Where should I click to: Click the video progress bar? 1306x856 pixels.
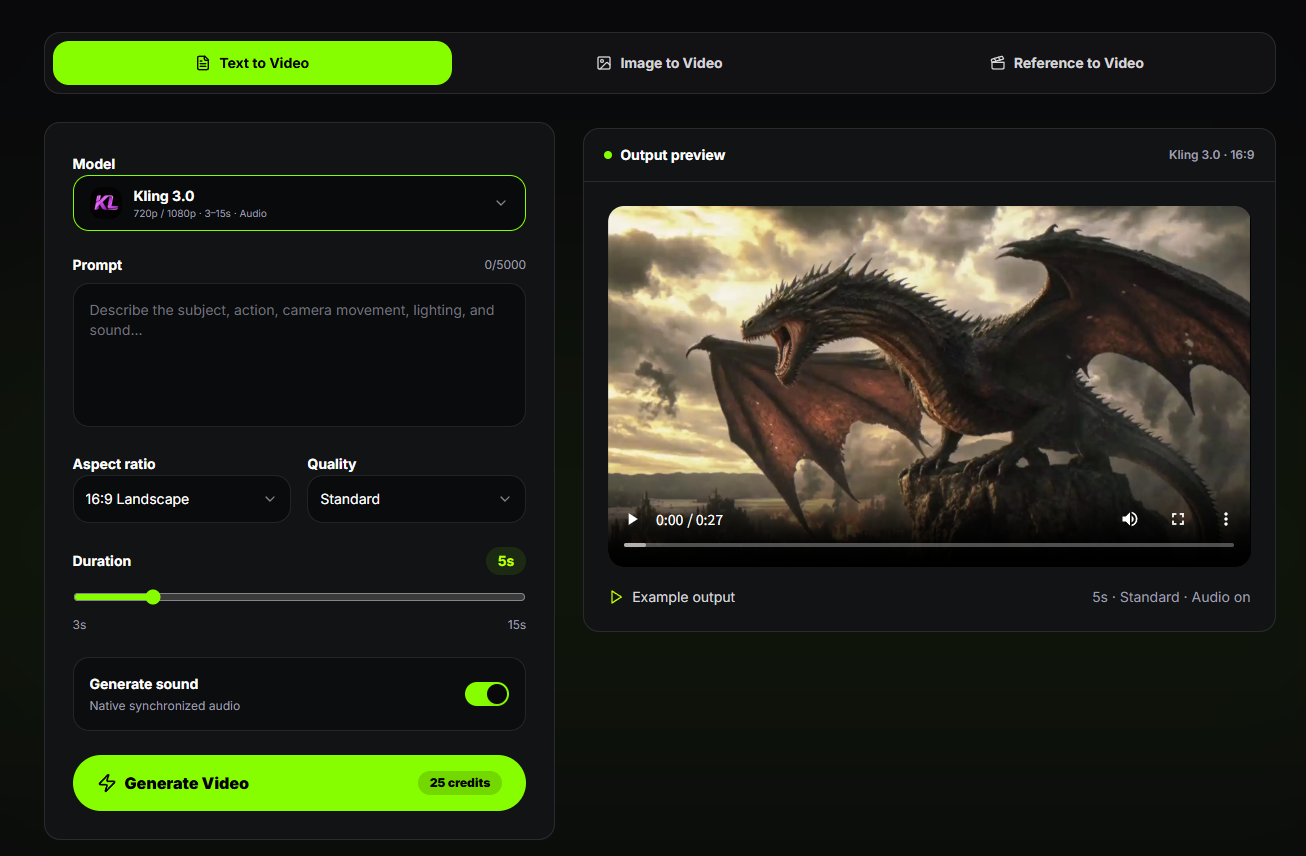[x=929, y=545]
